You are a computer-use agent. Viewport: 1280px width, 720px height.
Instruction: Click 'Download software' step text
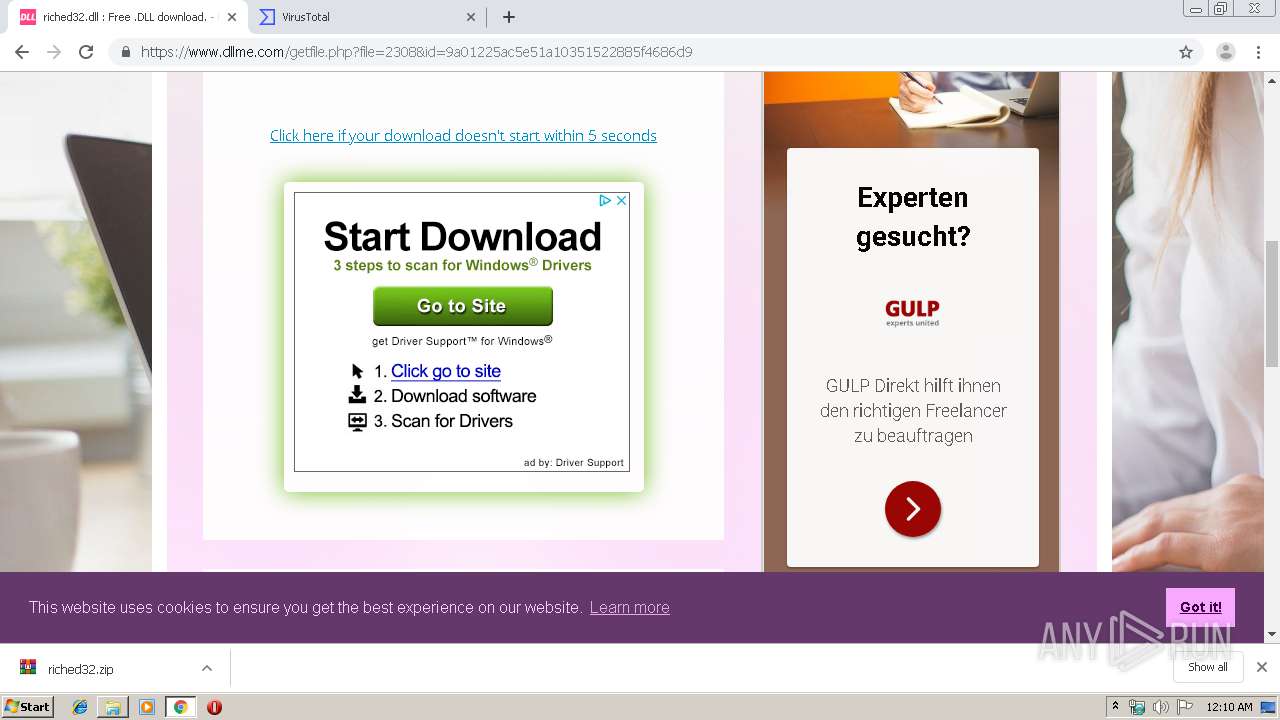point(464,396)
